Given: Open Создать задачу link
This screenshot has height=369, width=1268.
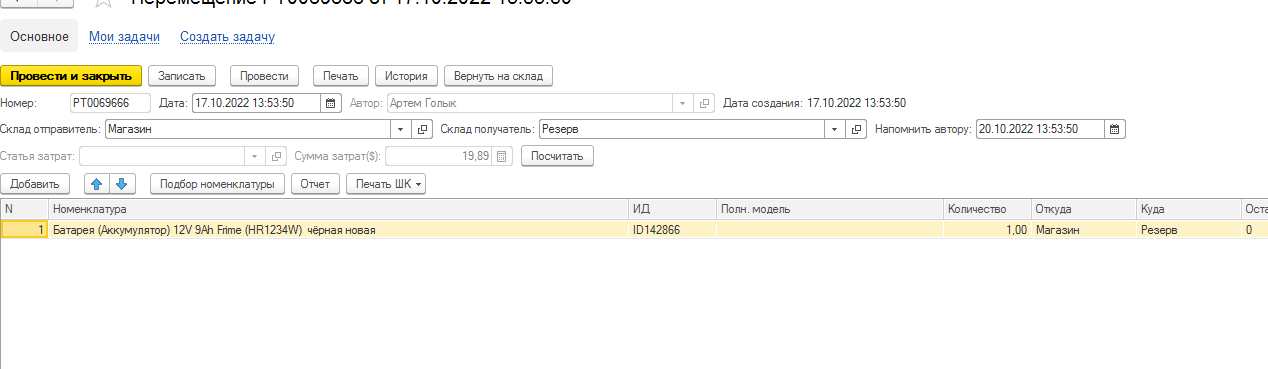Looking at the screenshot, I should click(227, 37).
